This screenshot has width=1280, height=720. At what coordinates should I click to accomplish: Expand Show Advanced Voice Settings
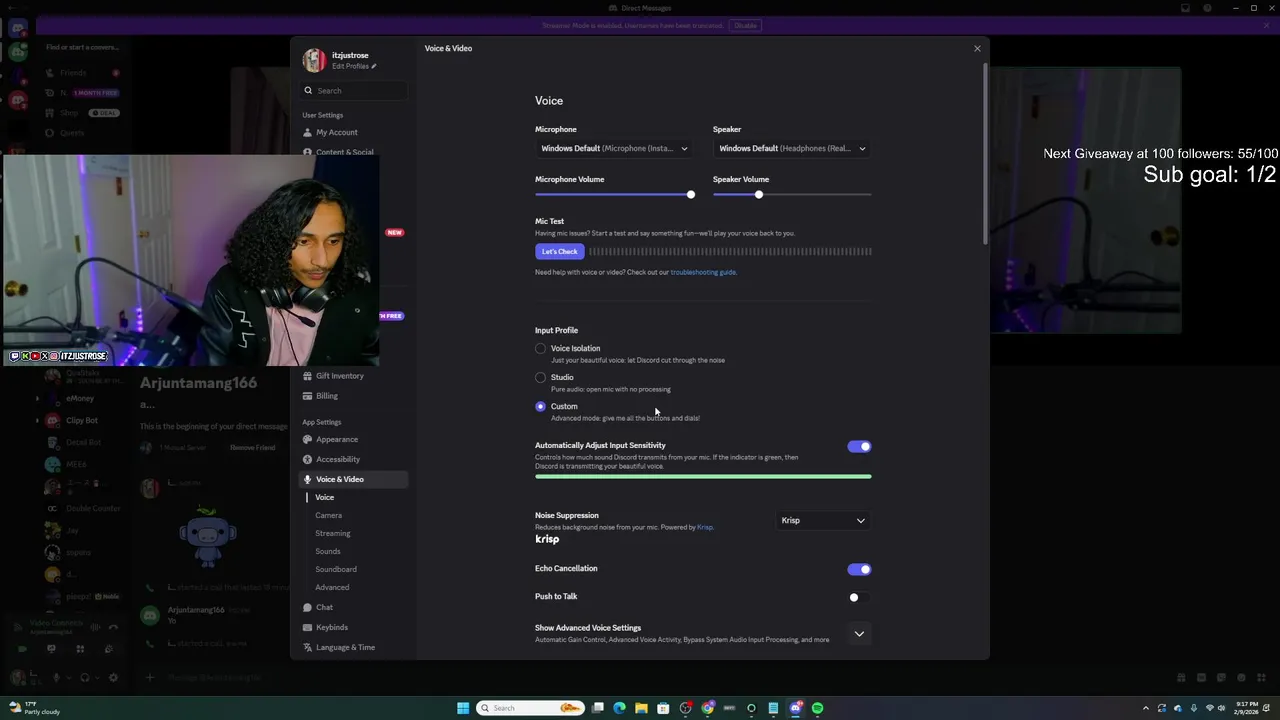[859, 633]
